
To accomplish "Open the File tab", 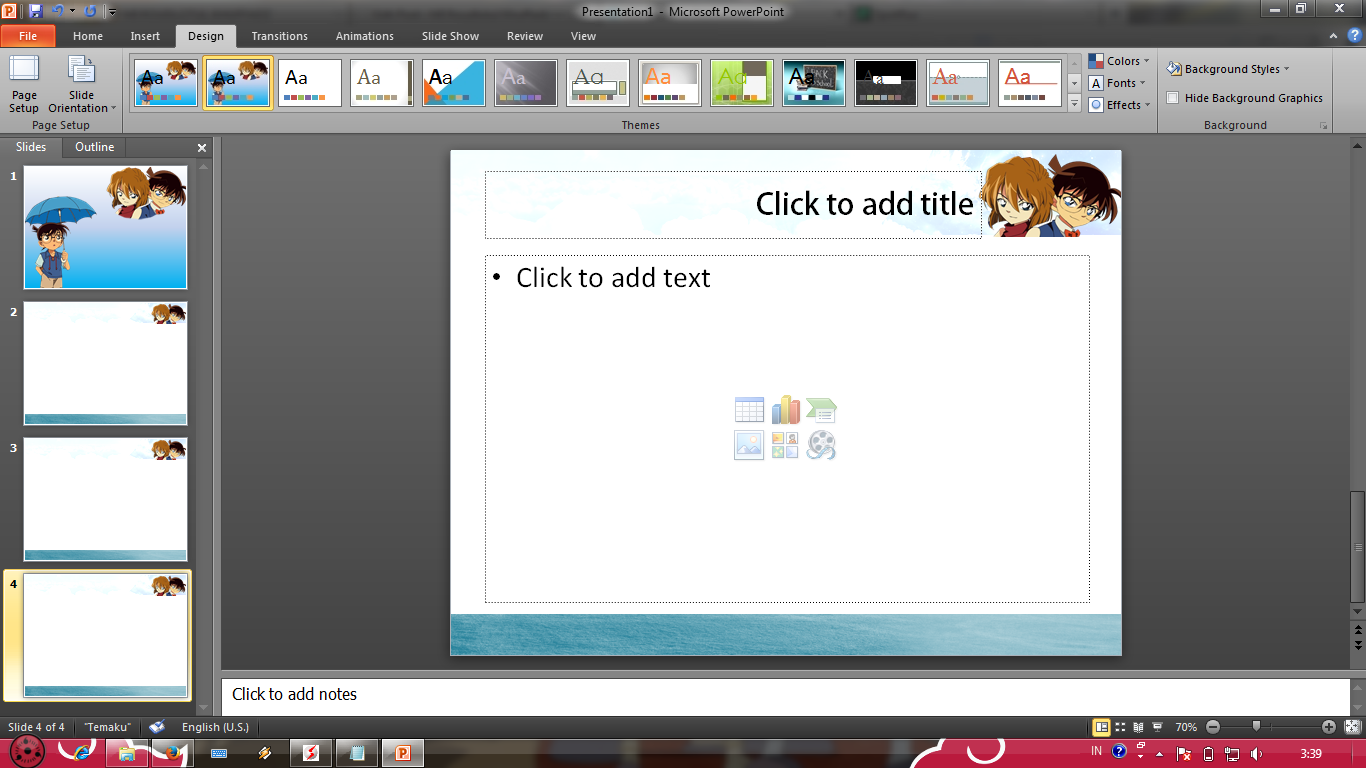I will (28, 36).
